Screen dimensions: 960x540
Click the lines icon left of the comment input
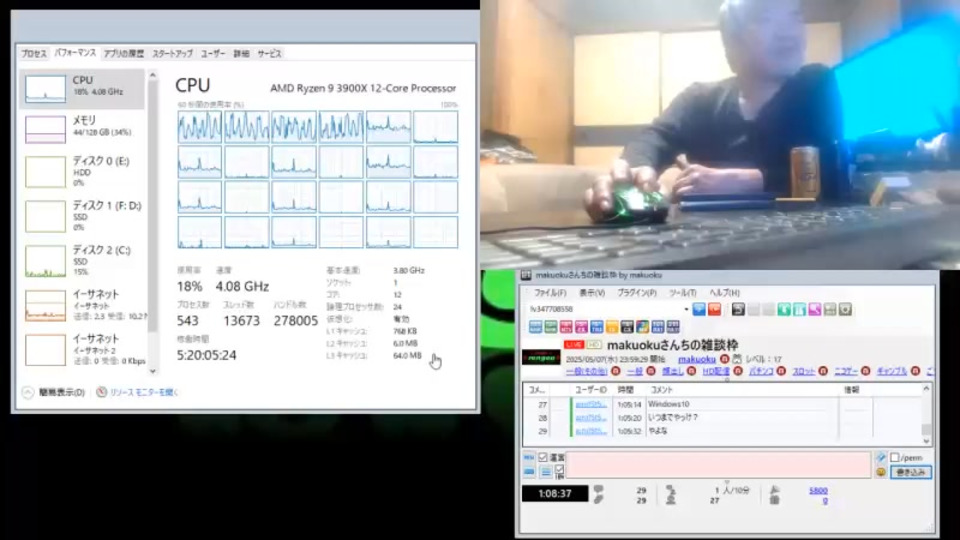(546, 472)
